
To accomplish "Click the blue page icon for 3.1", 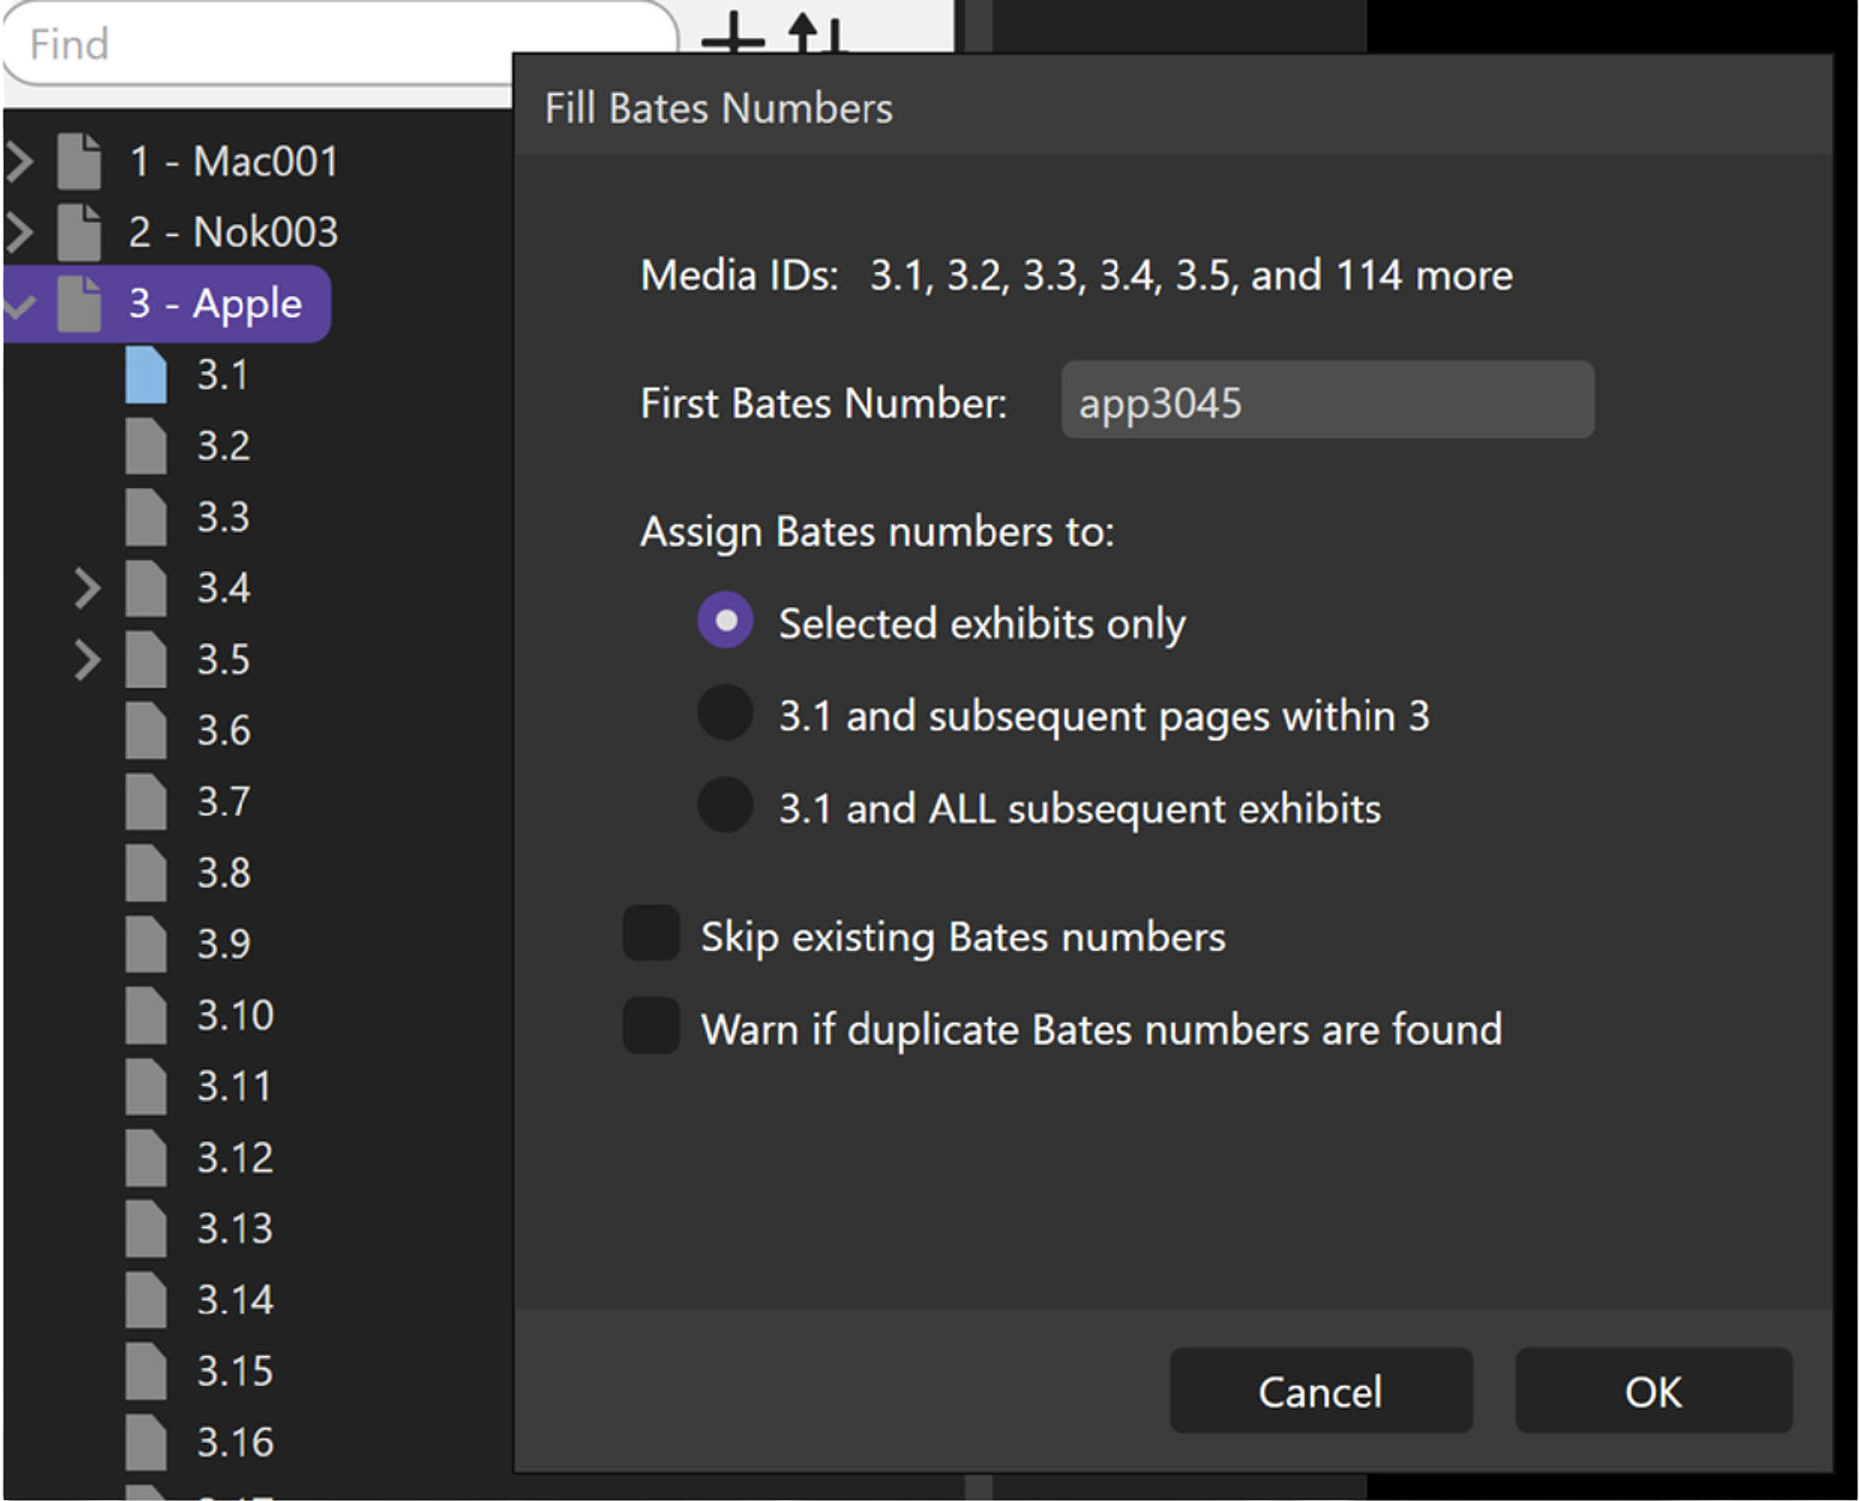I will point(146,375).
